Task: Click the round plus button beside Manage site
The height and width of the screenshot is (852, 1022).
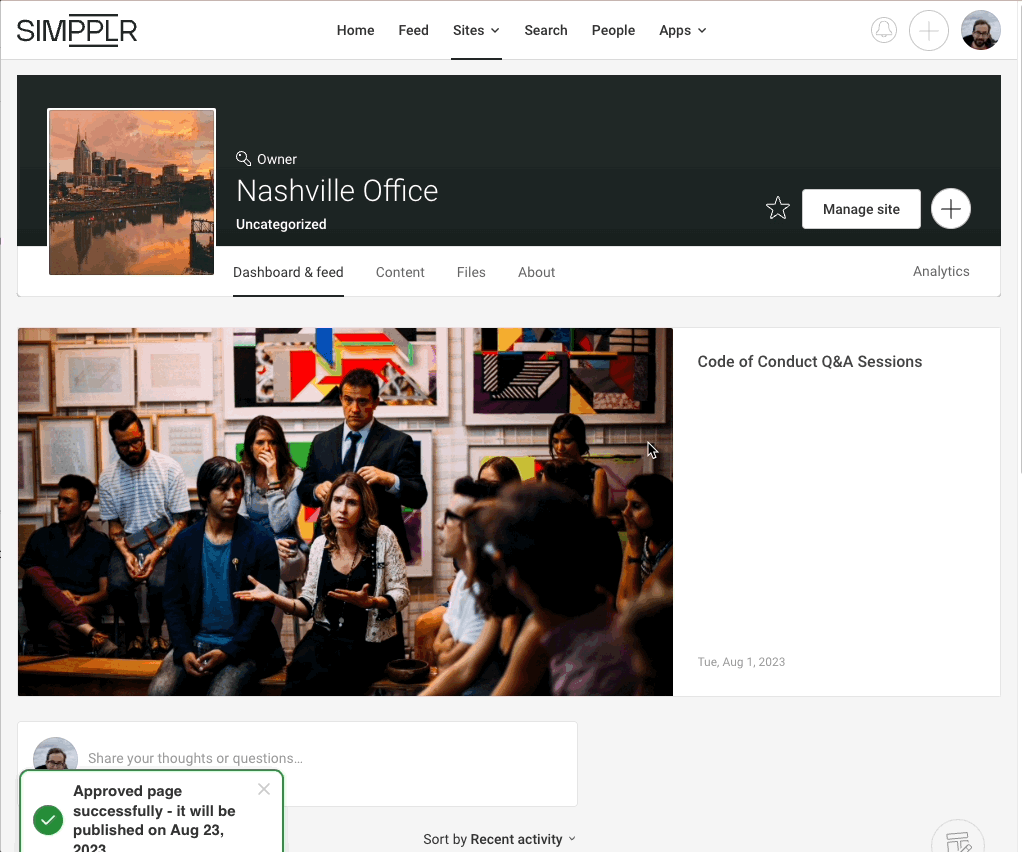Action: [x=950, y=209]
